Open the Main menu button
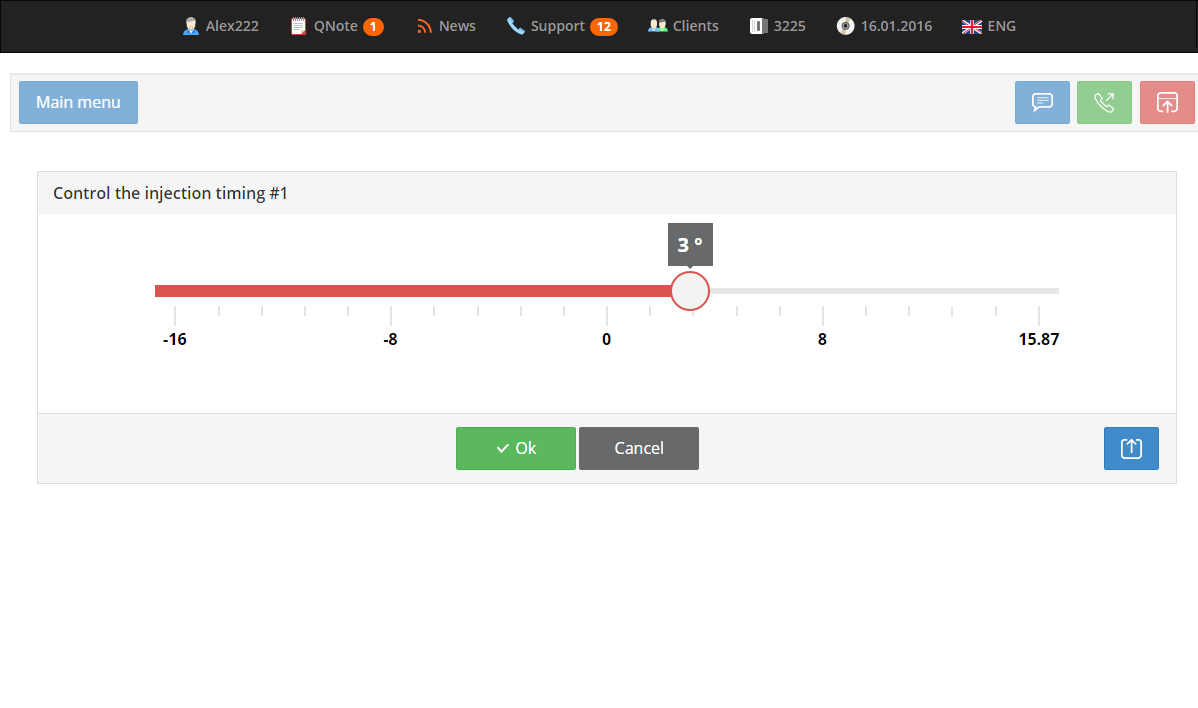 78,102
